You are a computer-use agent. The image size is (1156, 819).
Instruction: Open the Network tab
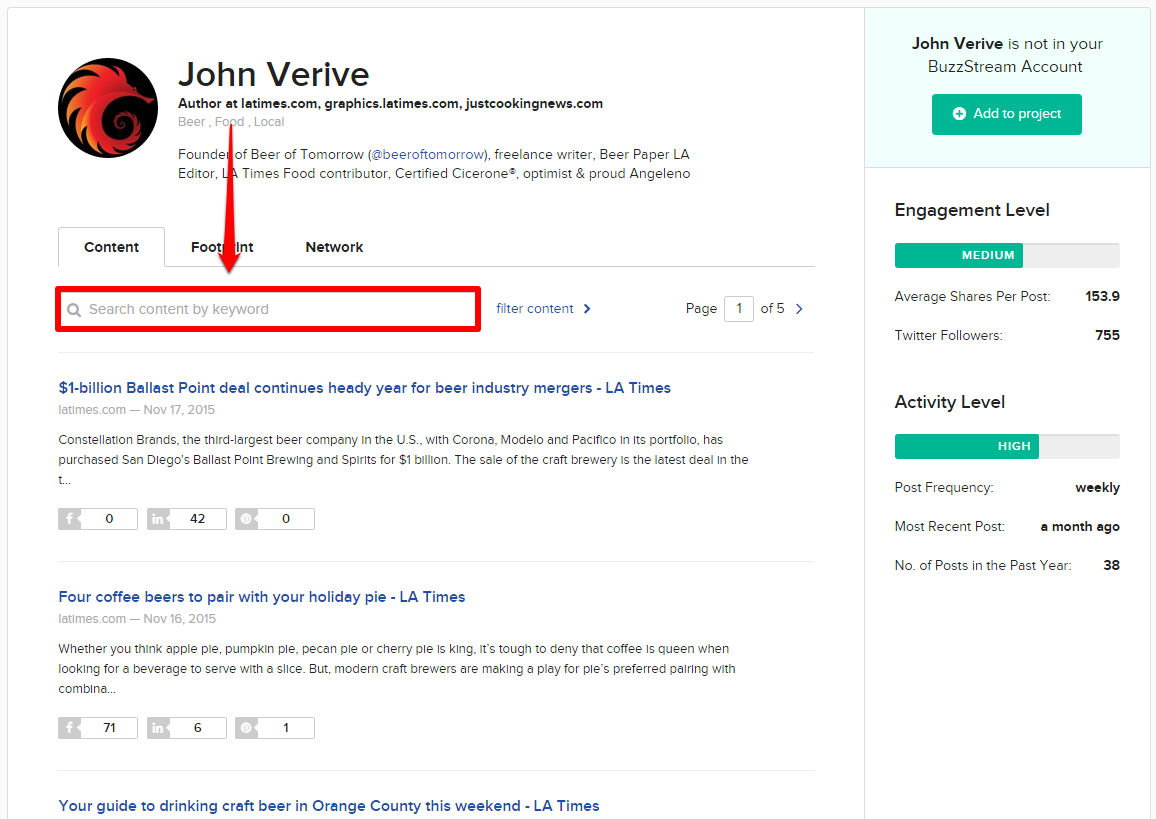[x=334, y=247]
